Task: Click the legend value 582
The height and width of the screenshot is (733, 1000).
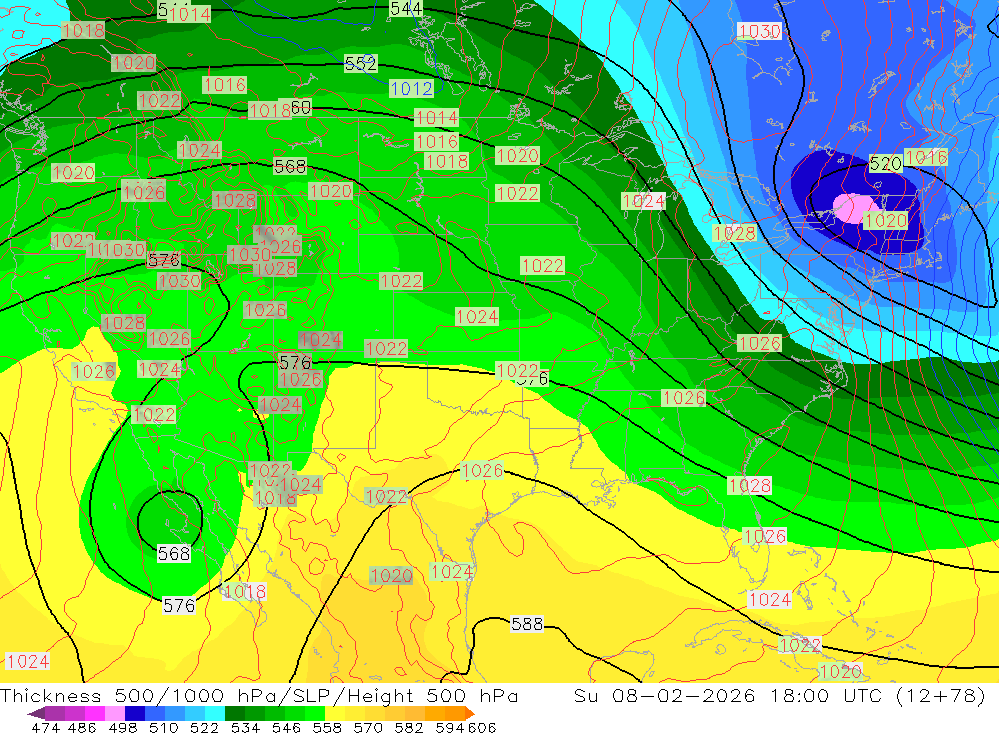Action: (409, 727)
